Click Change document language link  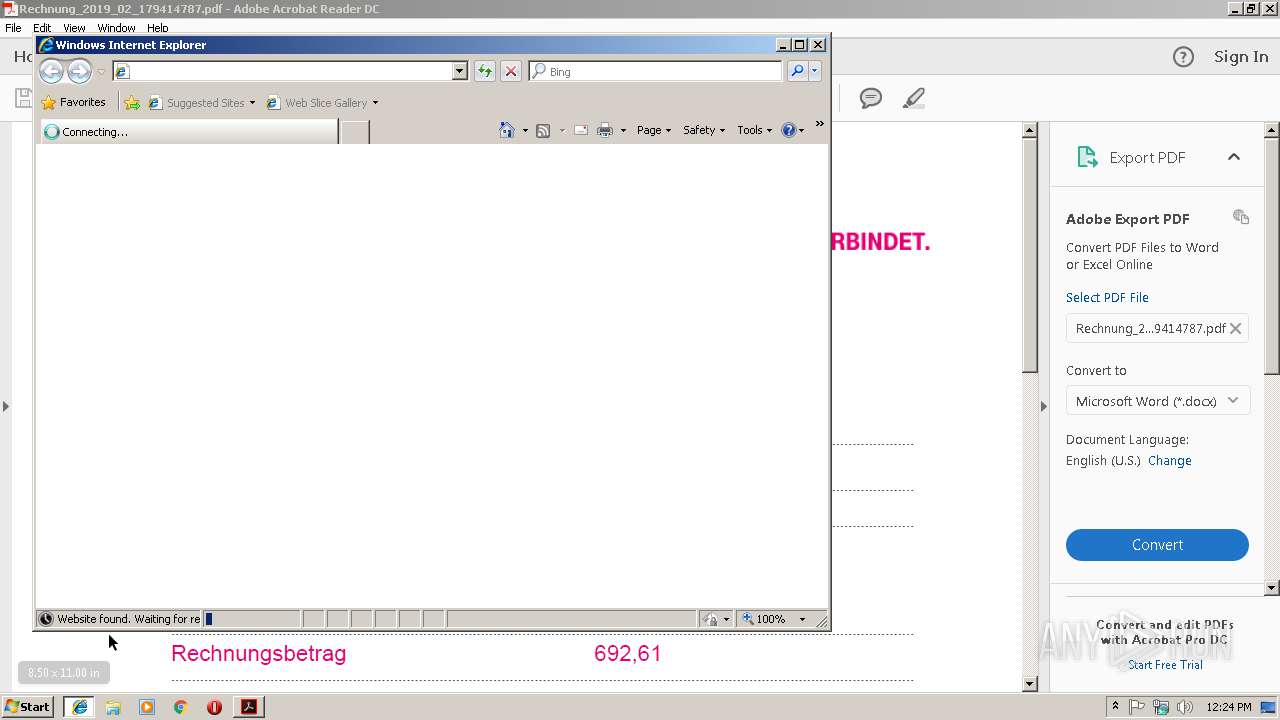(x=1170, y=461)
